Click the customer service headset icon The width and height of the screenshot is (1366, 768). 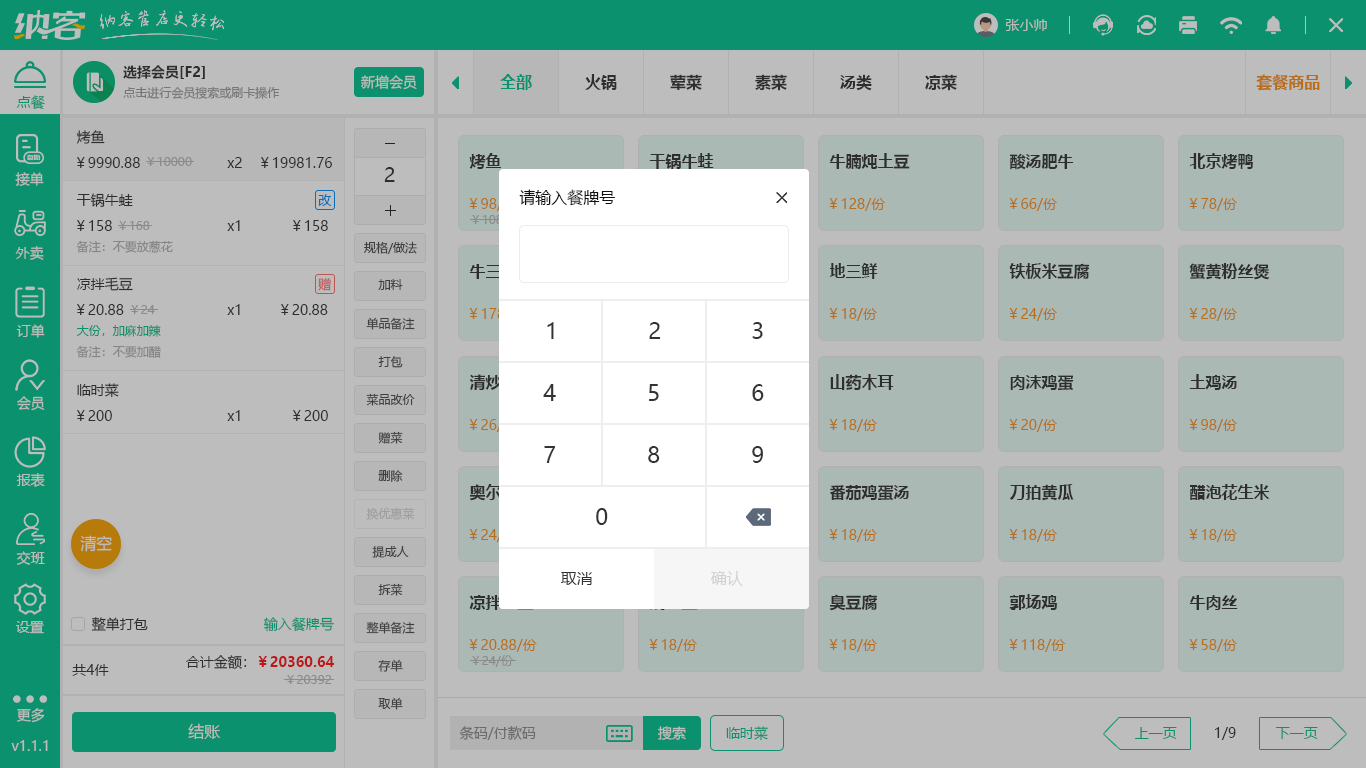pos(1103,25)
